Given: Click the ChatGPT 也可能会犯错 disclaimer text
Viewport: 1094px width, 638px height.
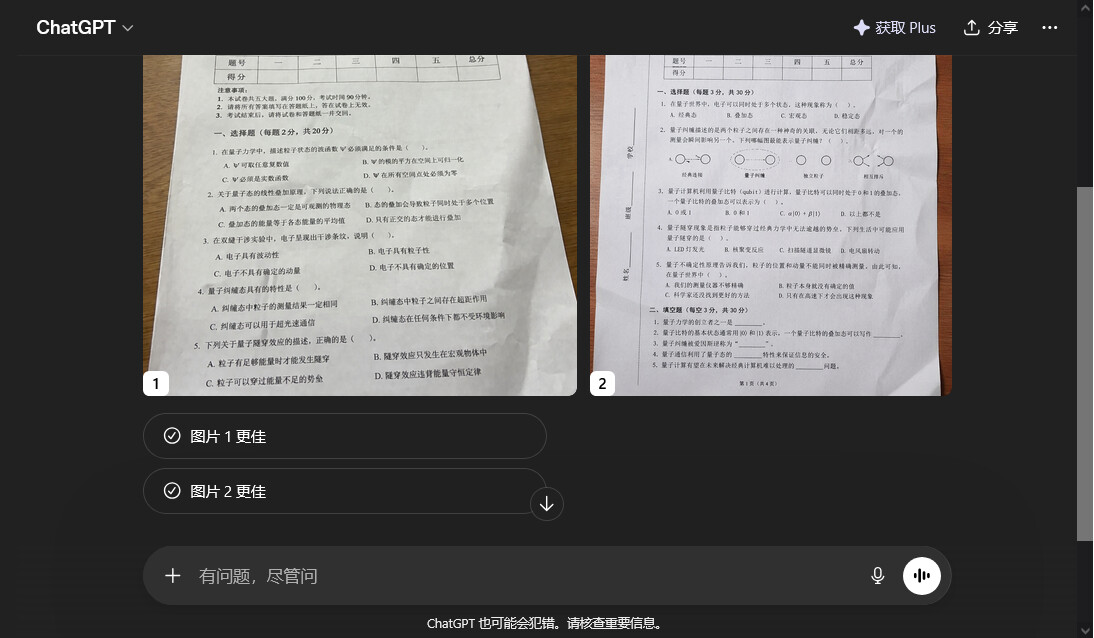Looking at the screenshot, I should (x=544, y=623).
